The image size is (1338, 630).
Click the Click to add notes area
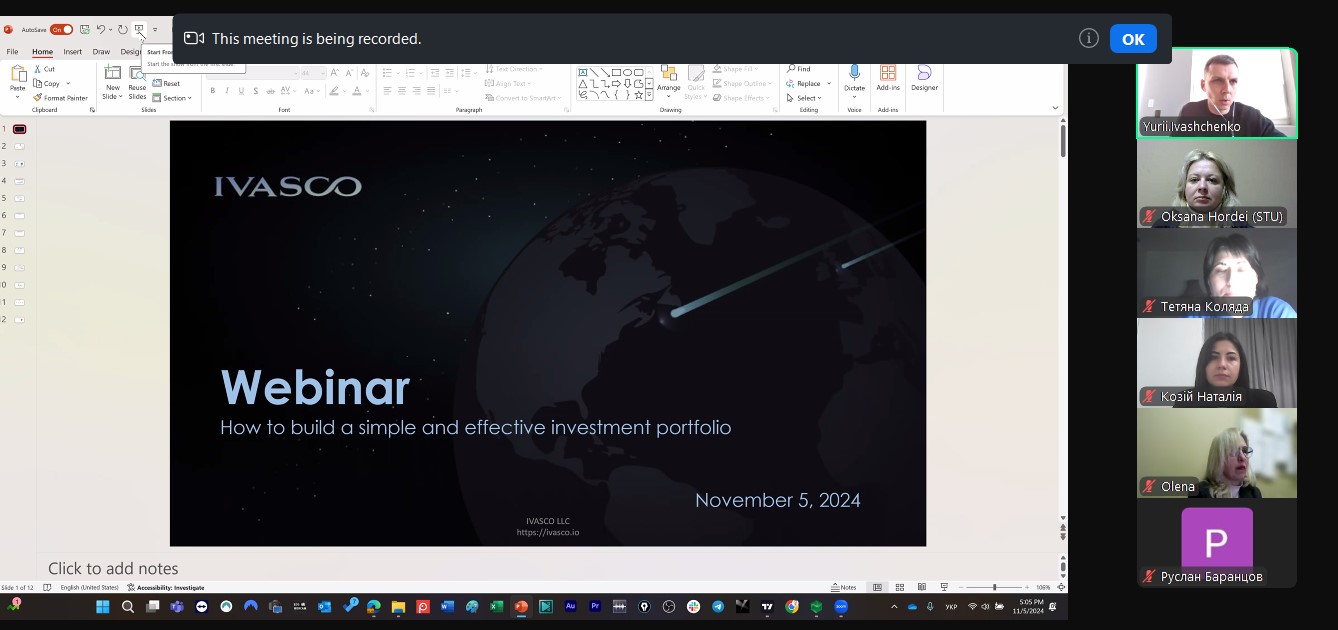[x=113, y=568]
